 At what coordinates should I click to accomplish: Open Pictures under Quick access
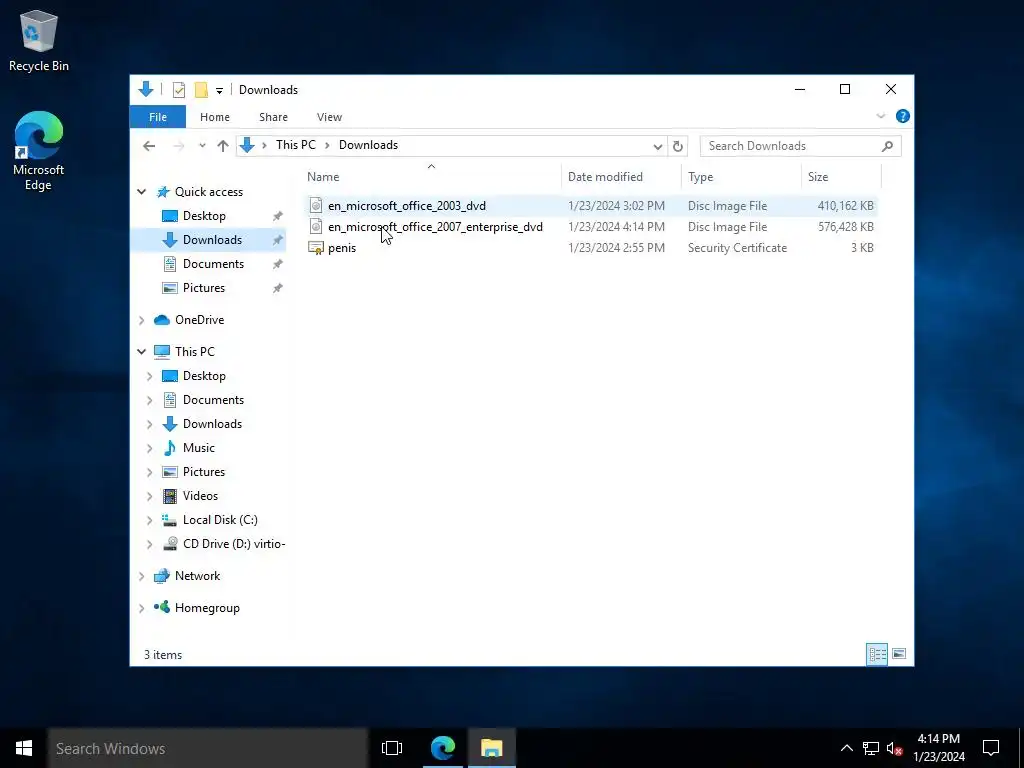pyautogui.click(x=204, y=288)
